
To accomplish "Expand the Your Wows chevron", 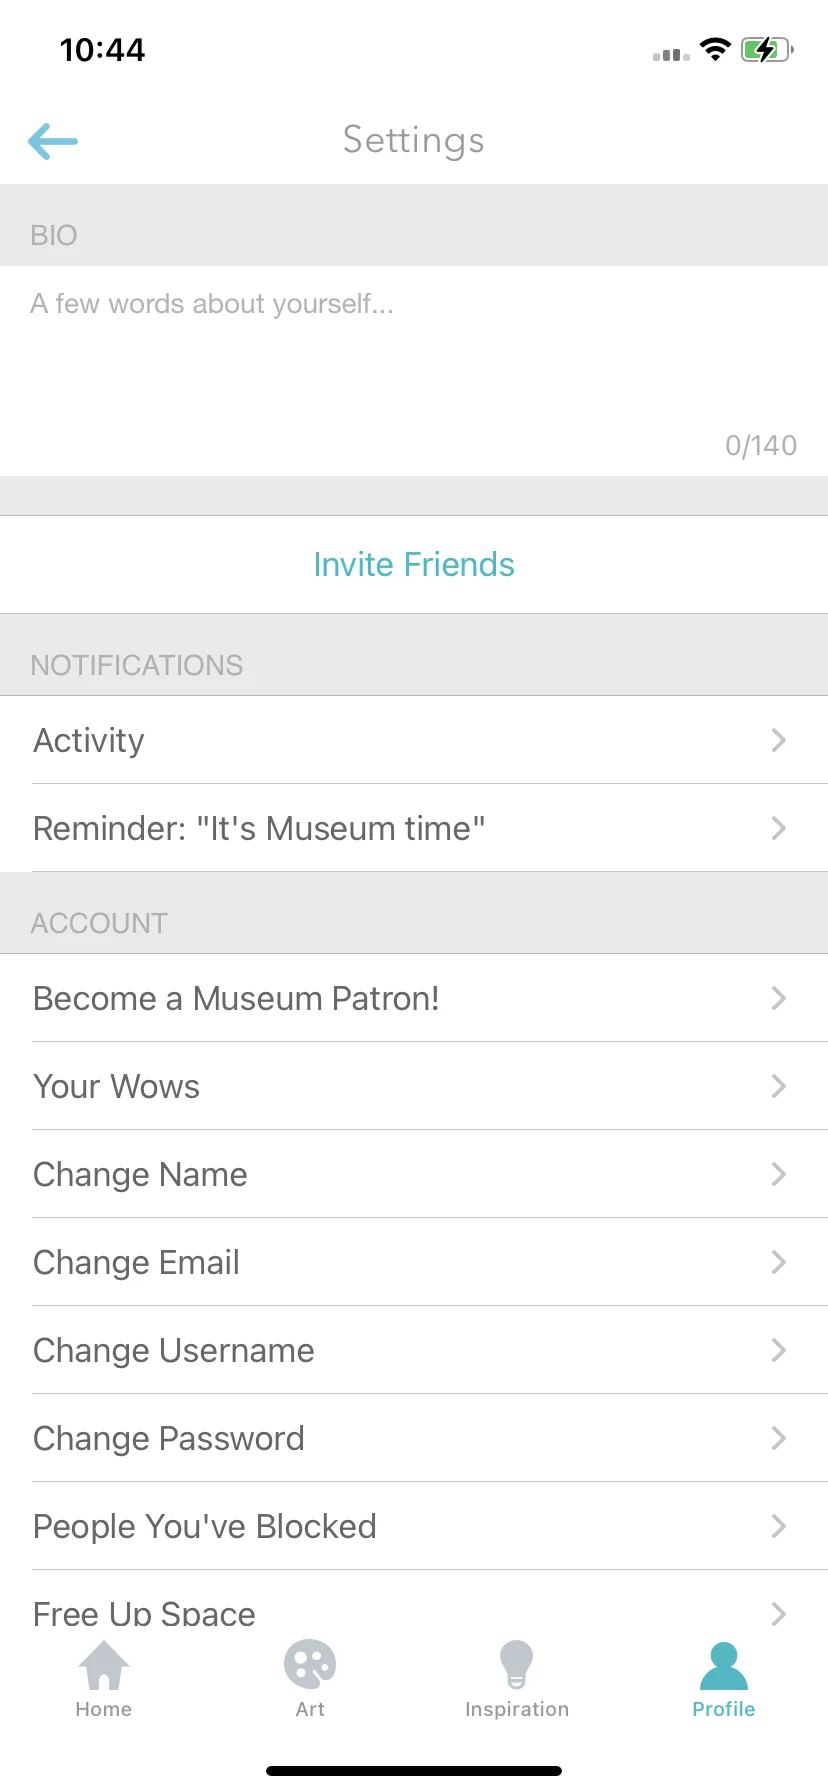I will tap(779, 1086).
